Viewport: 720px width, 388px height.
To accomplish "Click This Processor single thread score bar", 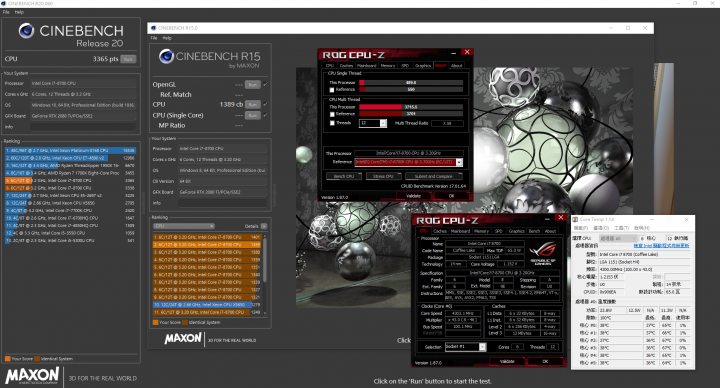I will coord(411,83).
